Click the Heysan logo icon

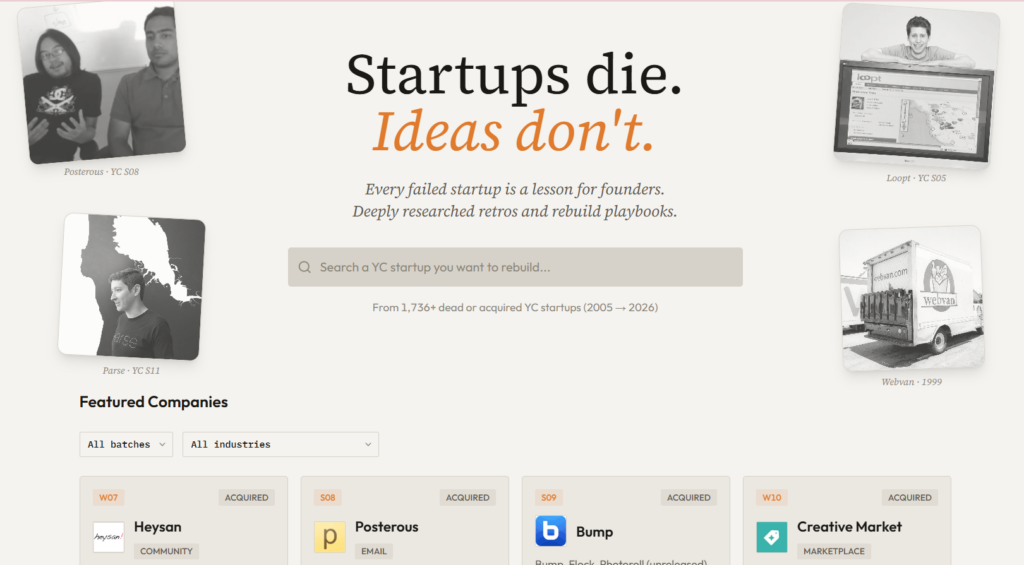click(108, 537)
